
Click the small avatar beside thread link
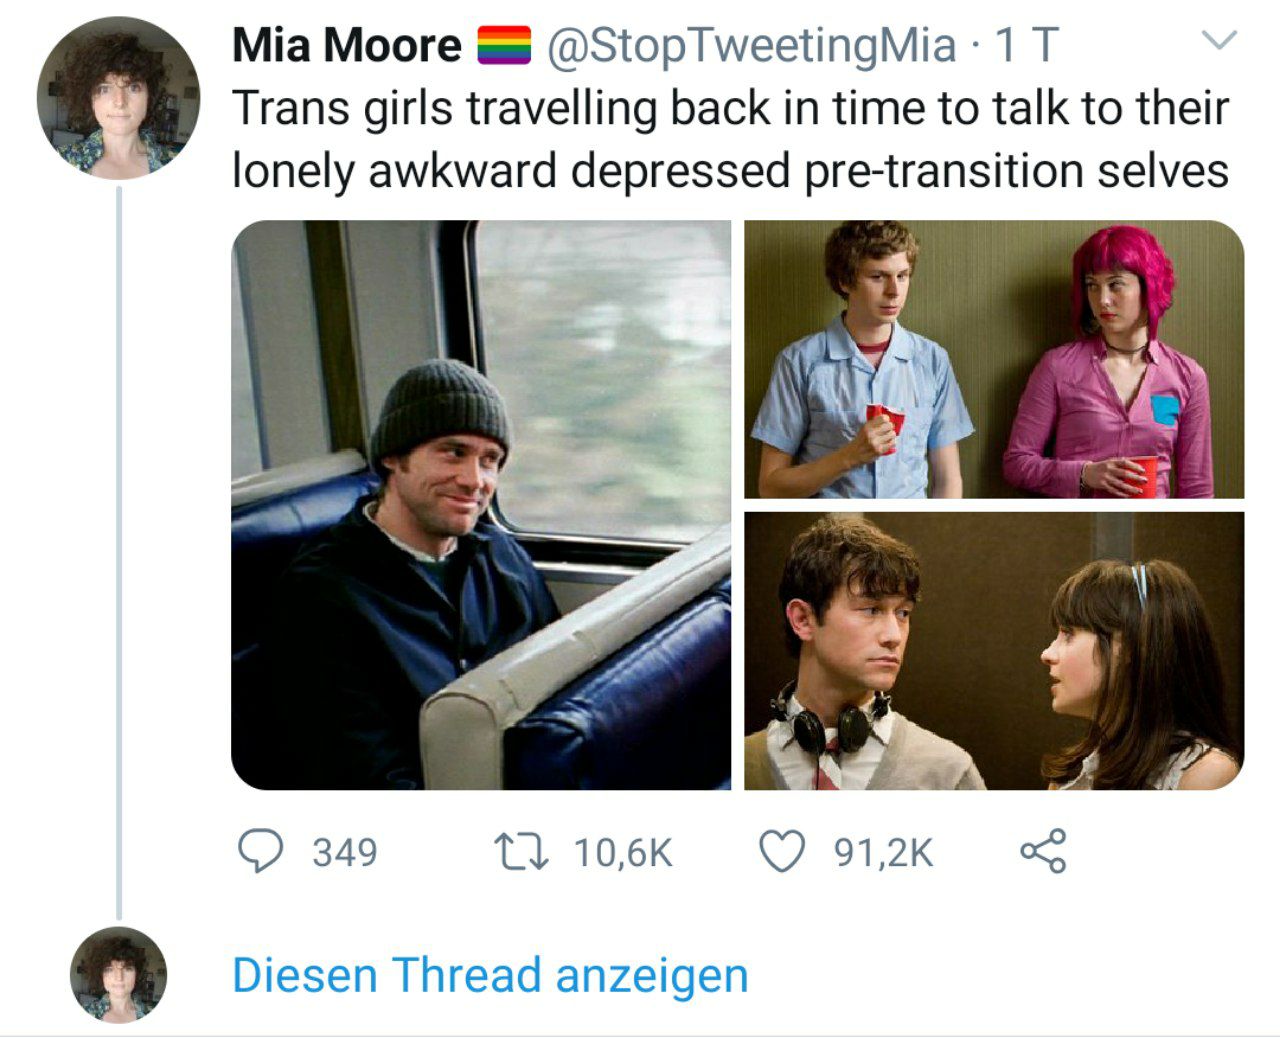point(118,974)
